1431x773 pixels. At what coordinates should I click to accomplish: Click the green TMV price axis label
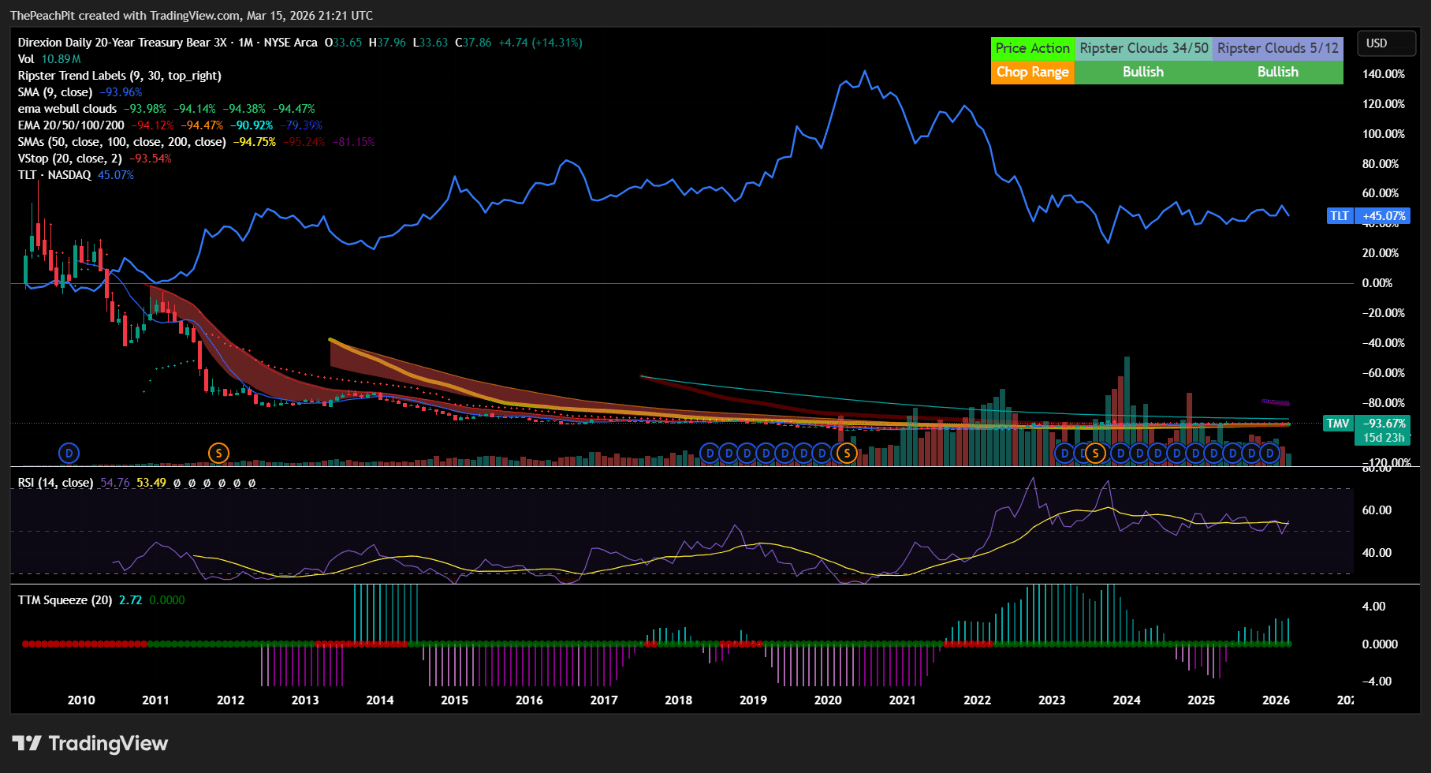(x=1367, y=423)
